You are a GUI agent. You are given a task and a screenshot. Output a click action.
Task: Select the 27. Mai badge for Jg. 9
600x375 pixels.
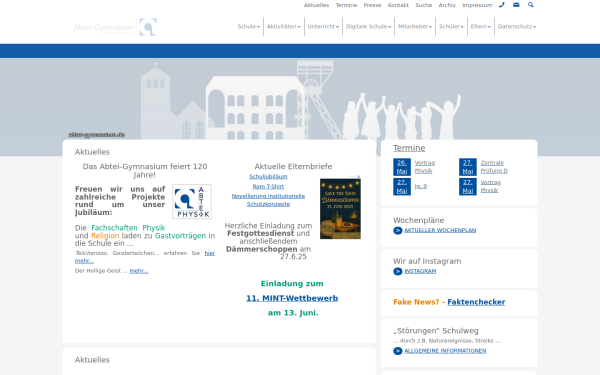click(402, 186)
